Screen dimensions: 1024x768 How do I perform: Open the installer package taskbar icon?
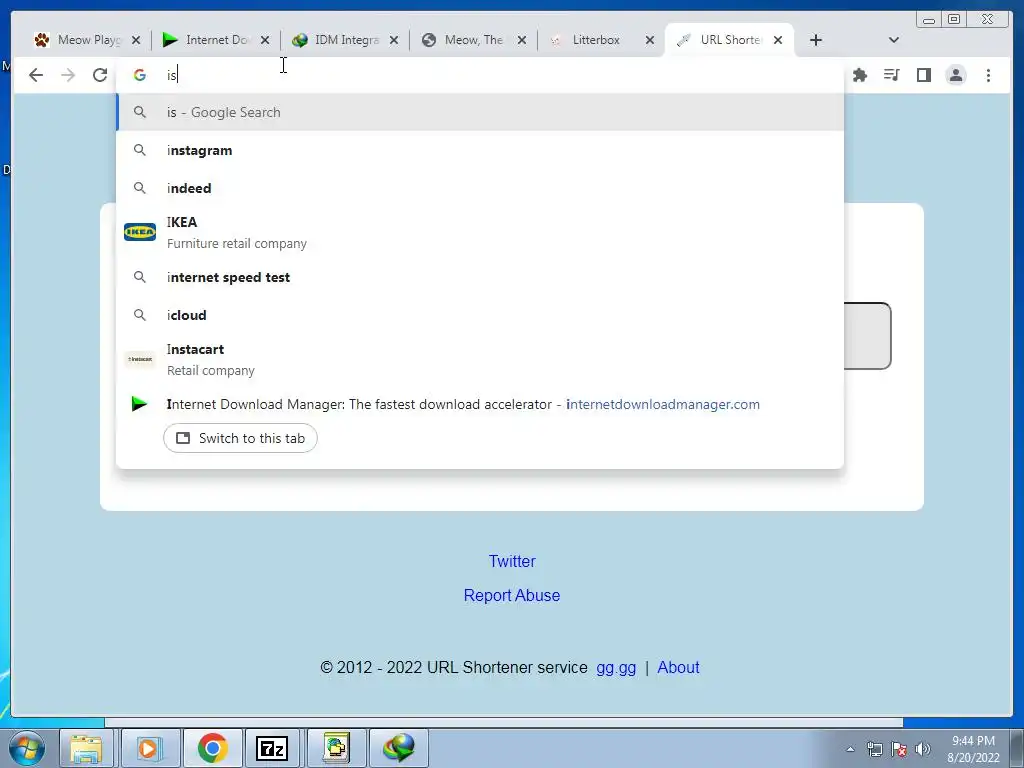[336, 748]
